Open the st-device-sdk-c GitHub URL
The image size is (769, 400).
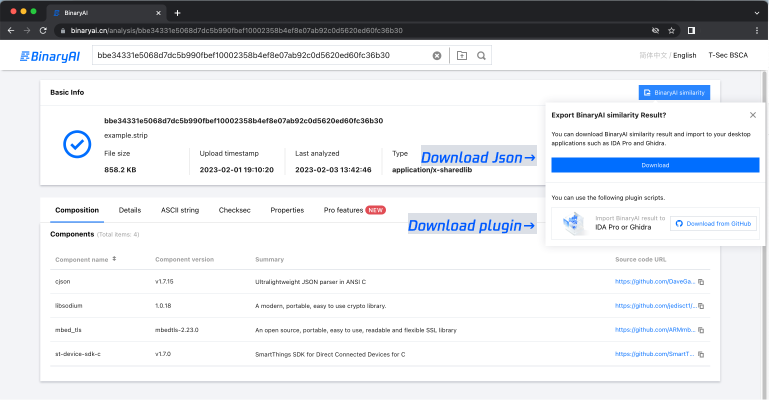654,353
